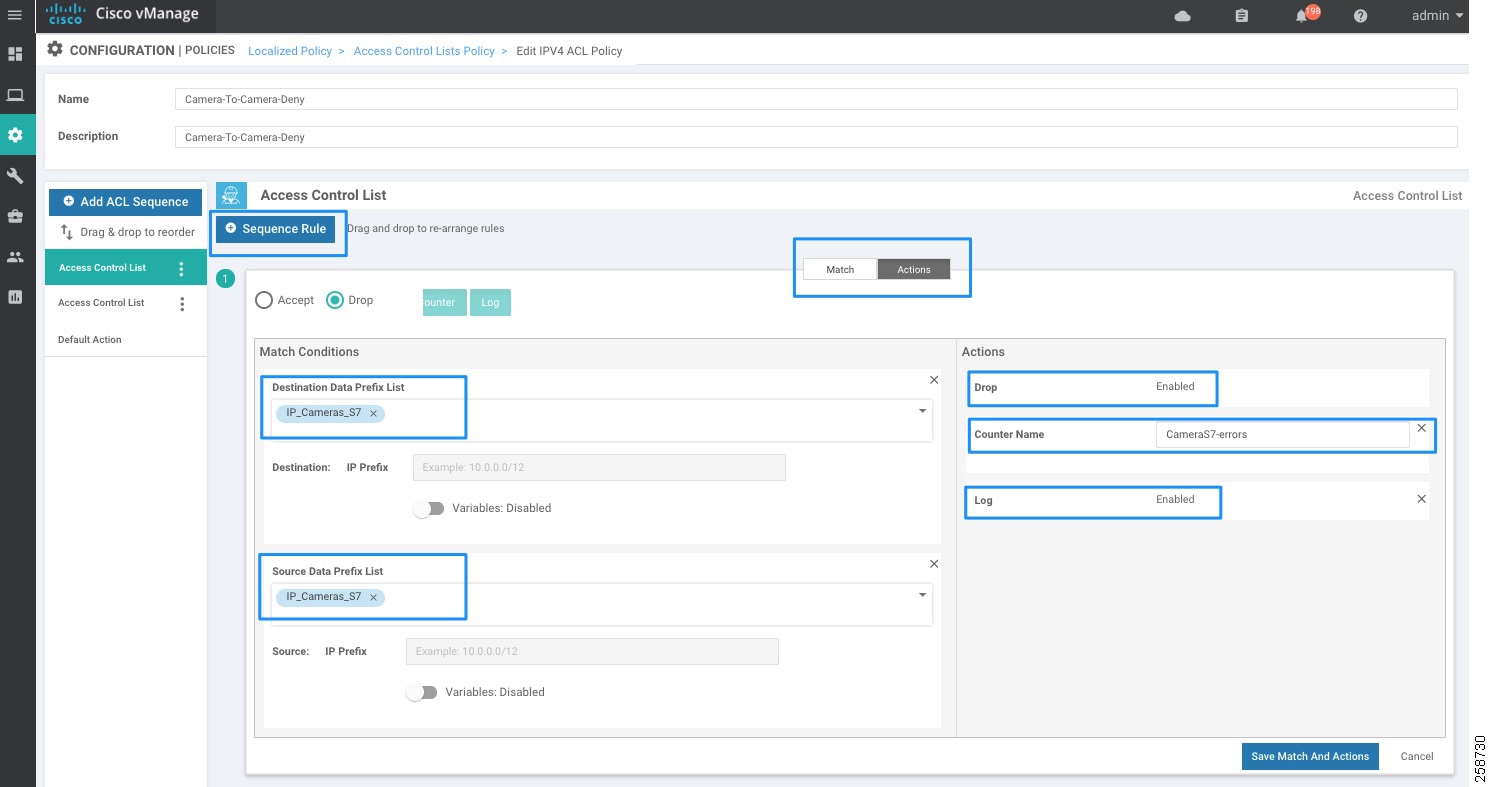Click Save Match And Actions
This screenshot has width=1495, height=787.
(x=1310, y=756)
